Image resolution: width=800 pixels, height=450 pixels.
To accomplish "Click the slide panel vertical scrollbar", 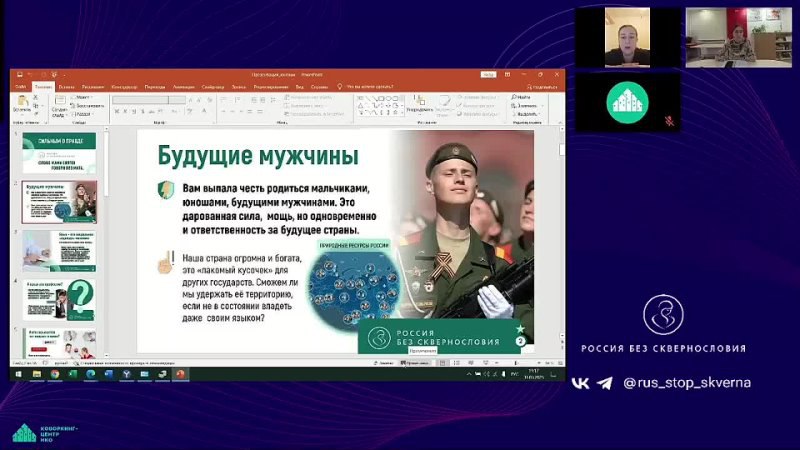I will click(106, 242).
